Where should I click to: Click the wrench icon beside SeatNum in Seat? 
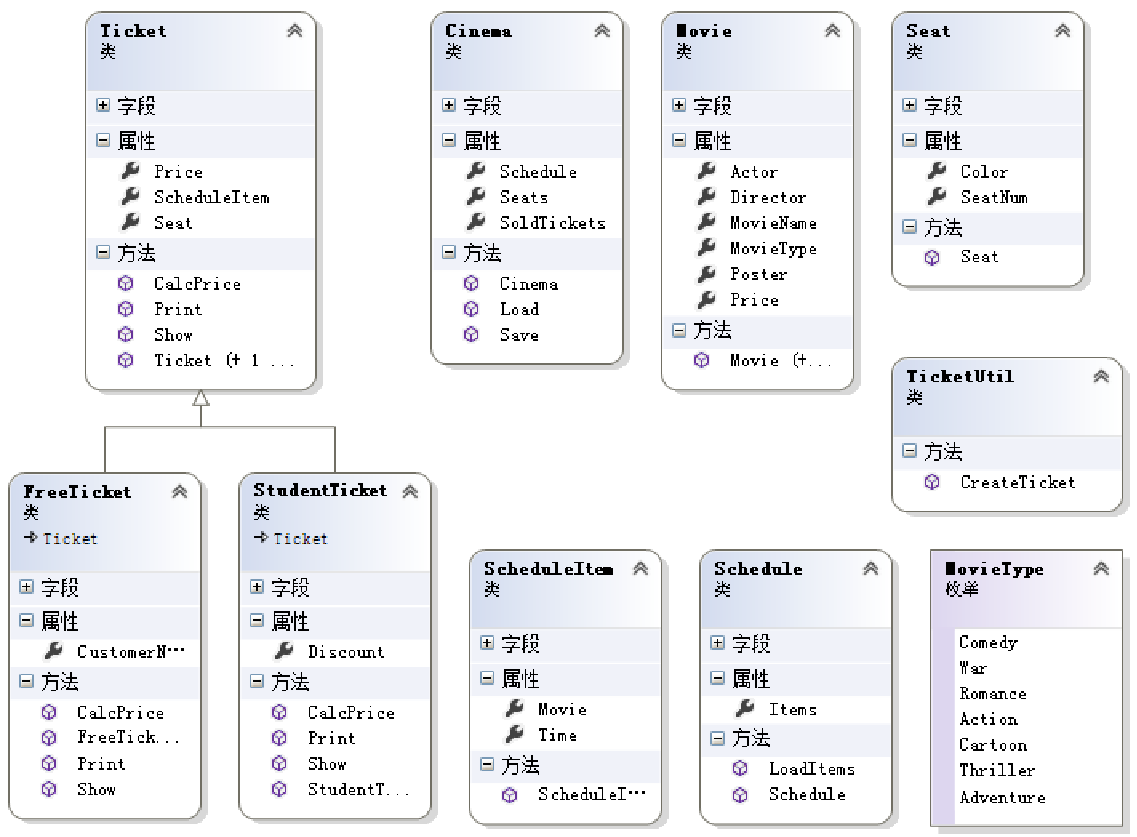pyautogui.click(x=937, y=198)
